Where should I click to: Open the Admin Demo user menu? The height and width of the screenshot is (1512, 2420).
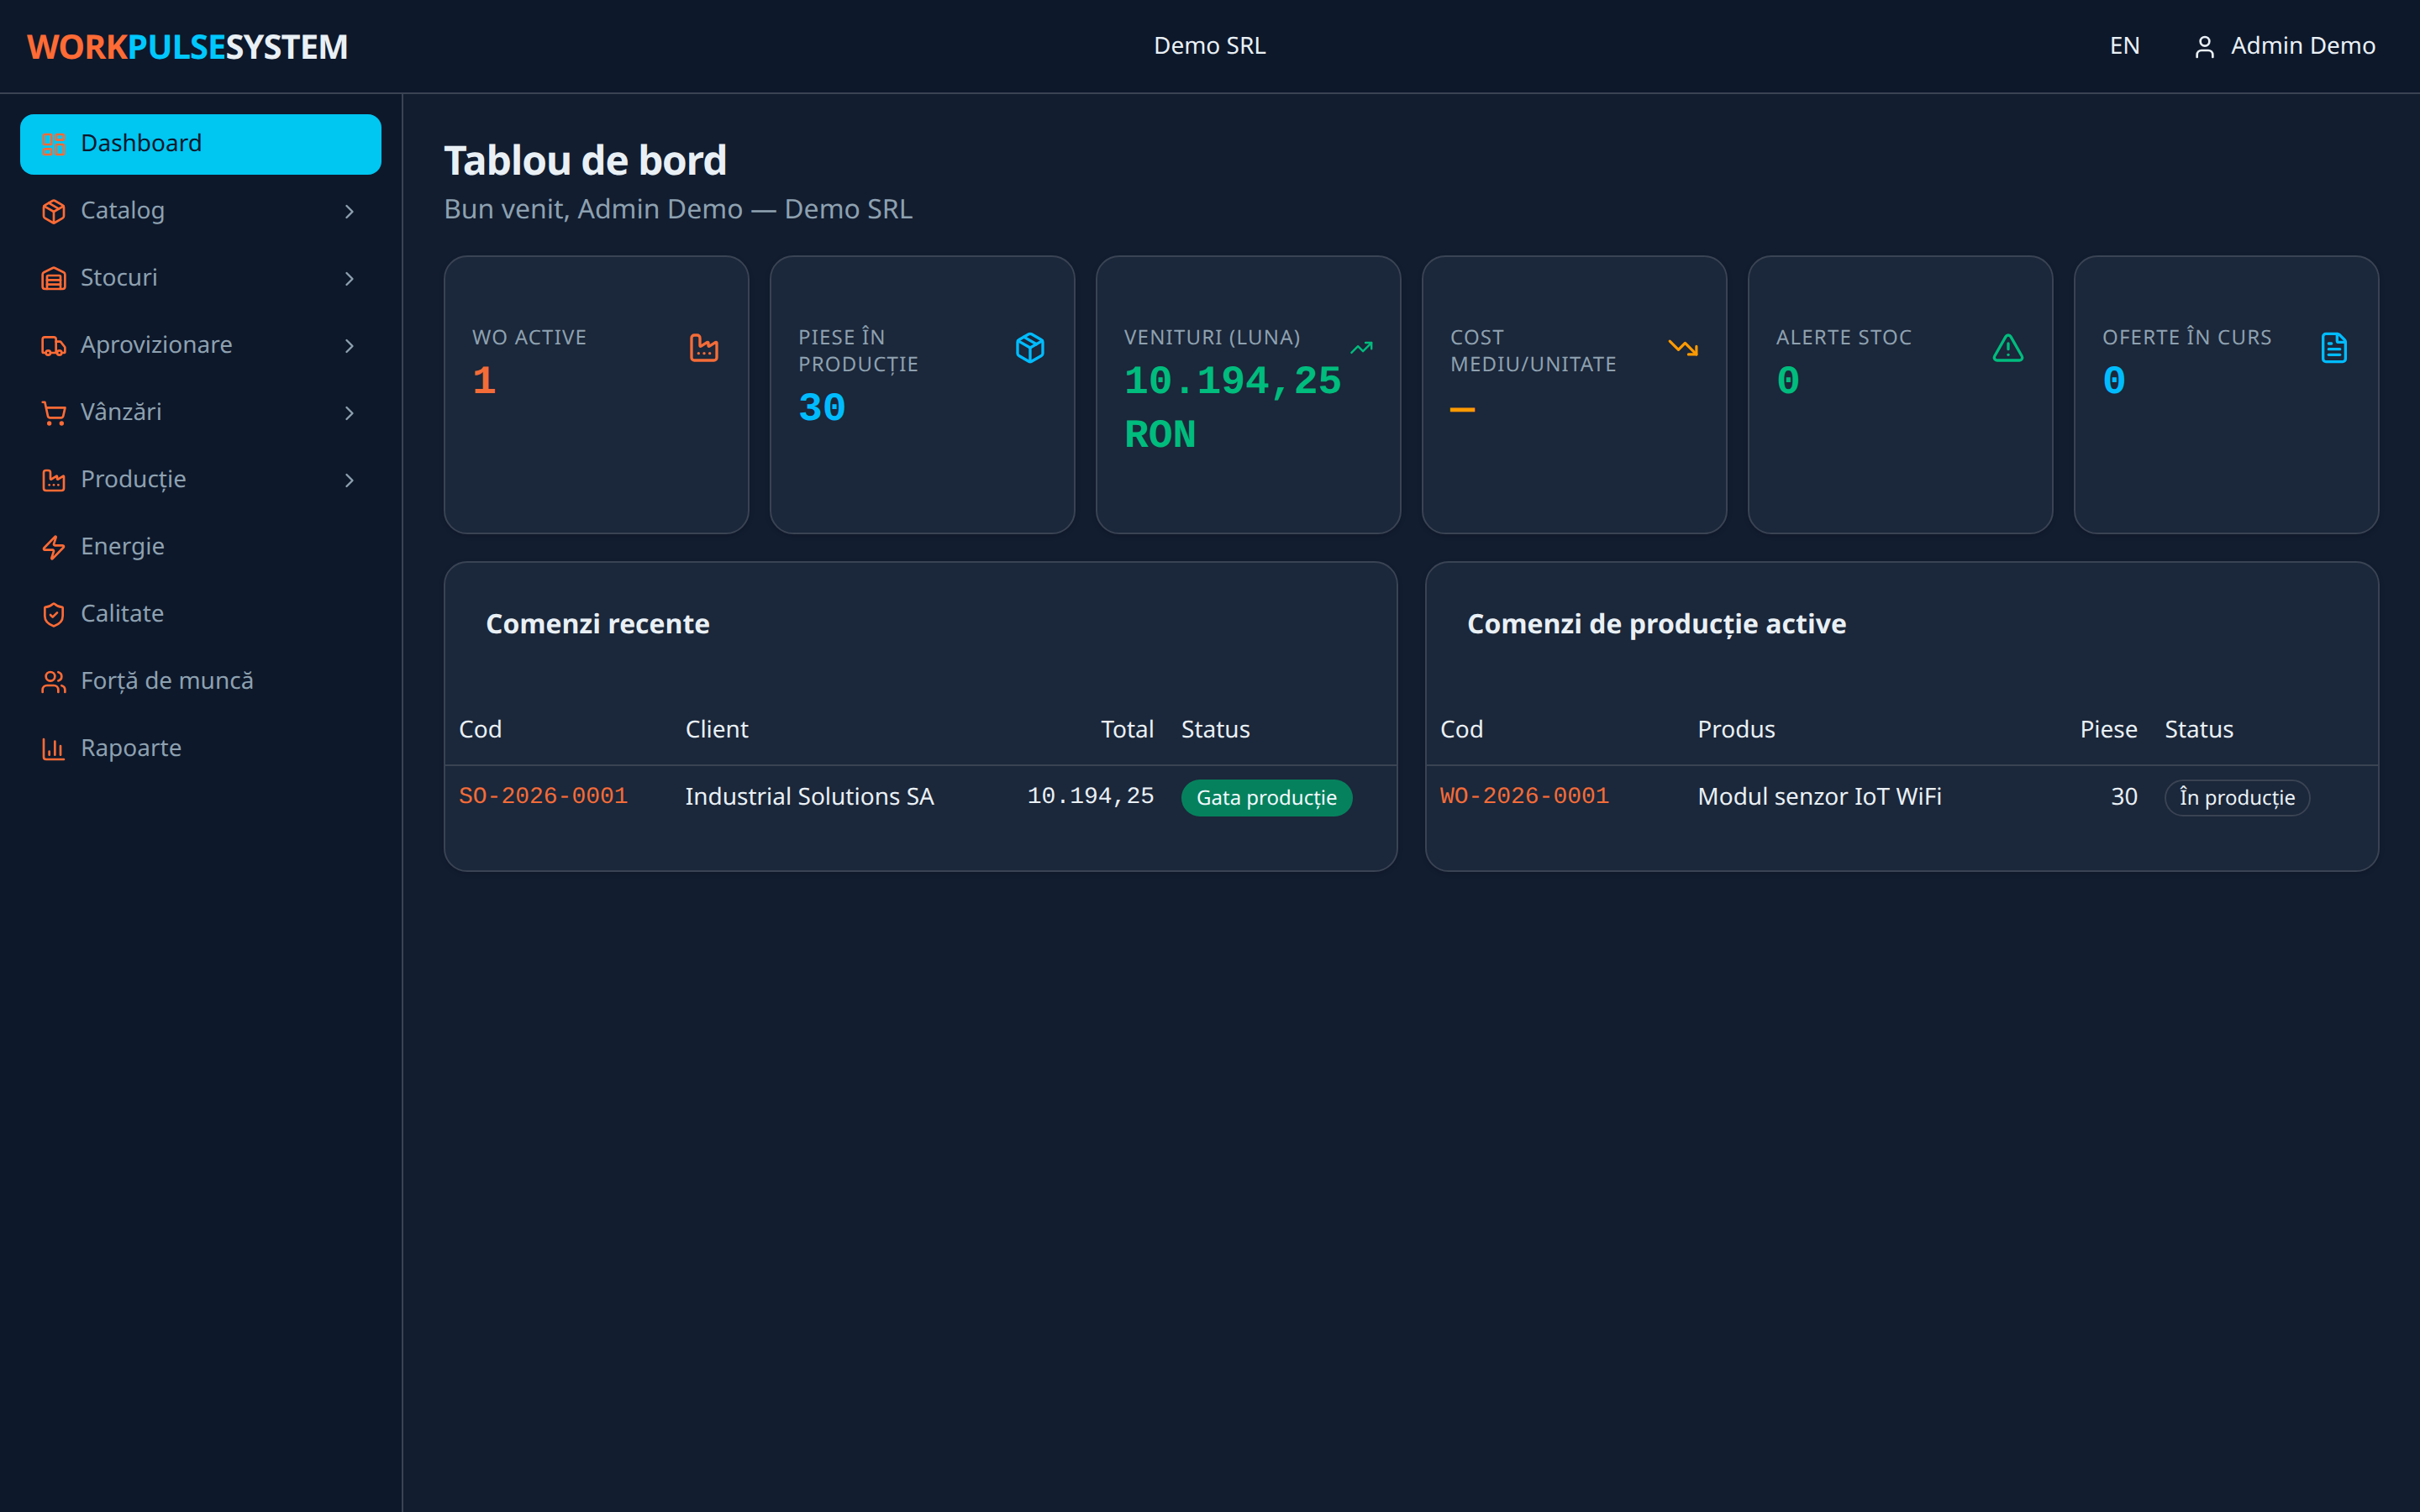pyautogui.click(x=2284, y=46)
